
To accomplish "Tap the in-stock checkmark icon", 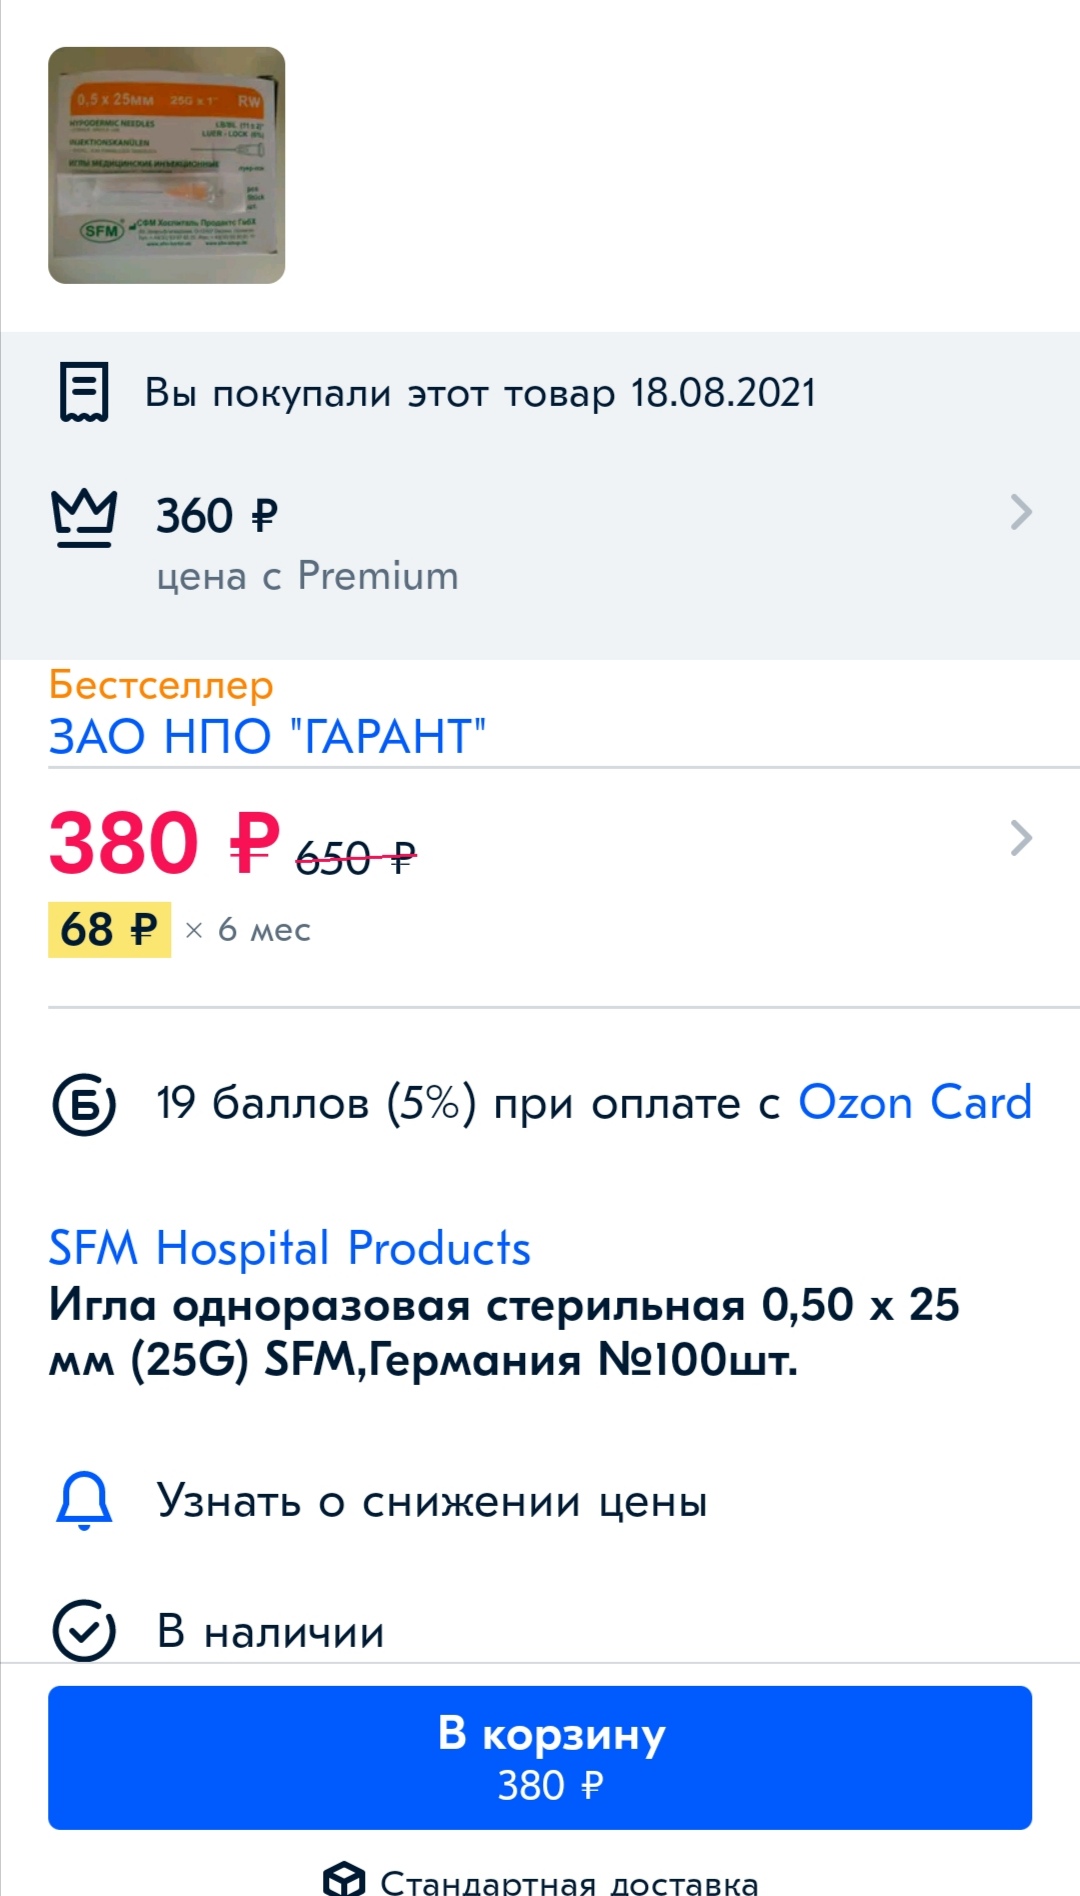I will 84,1631.
